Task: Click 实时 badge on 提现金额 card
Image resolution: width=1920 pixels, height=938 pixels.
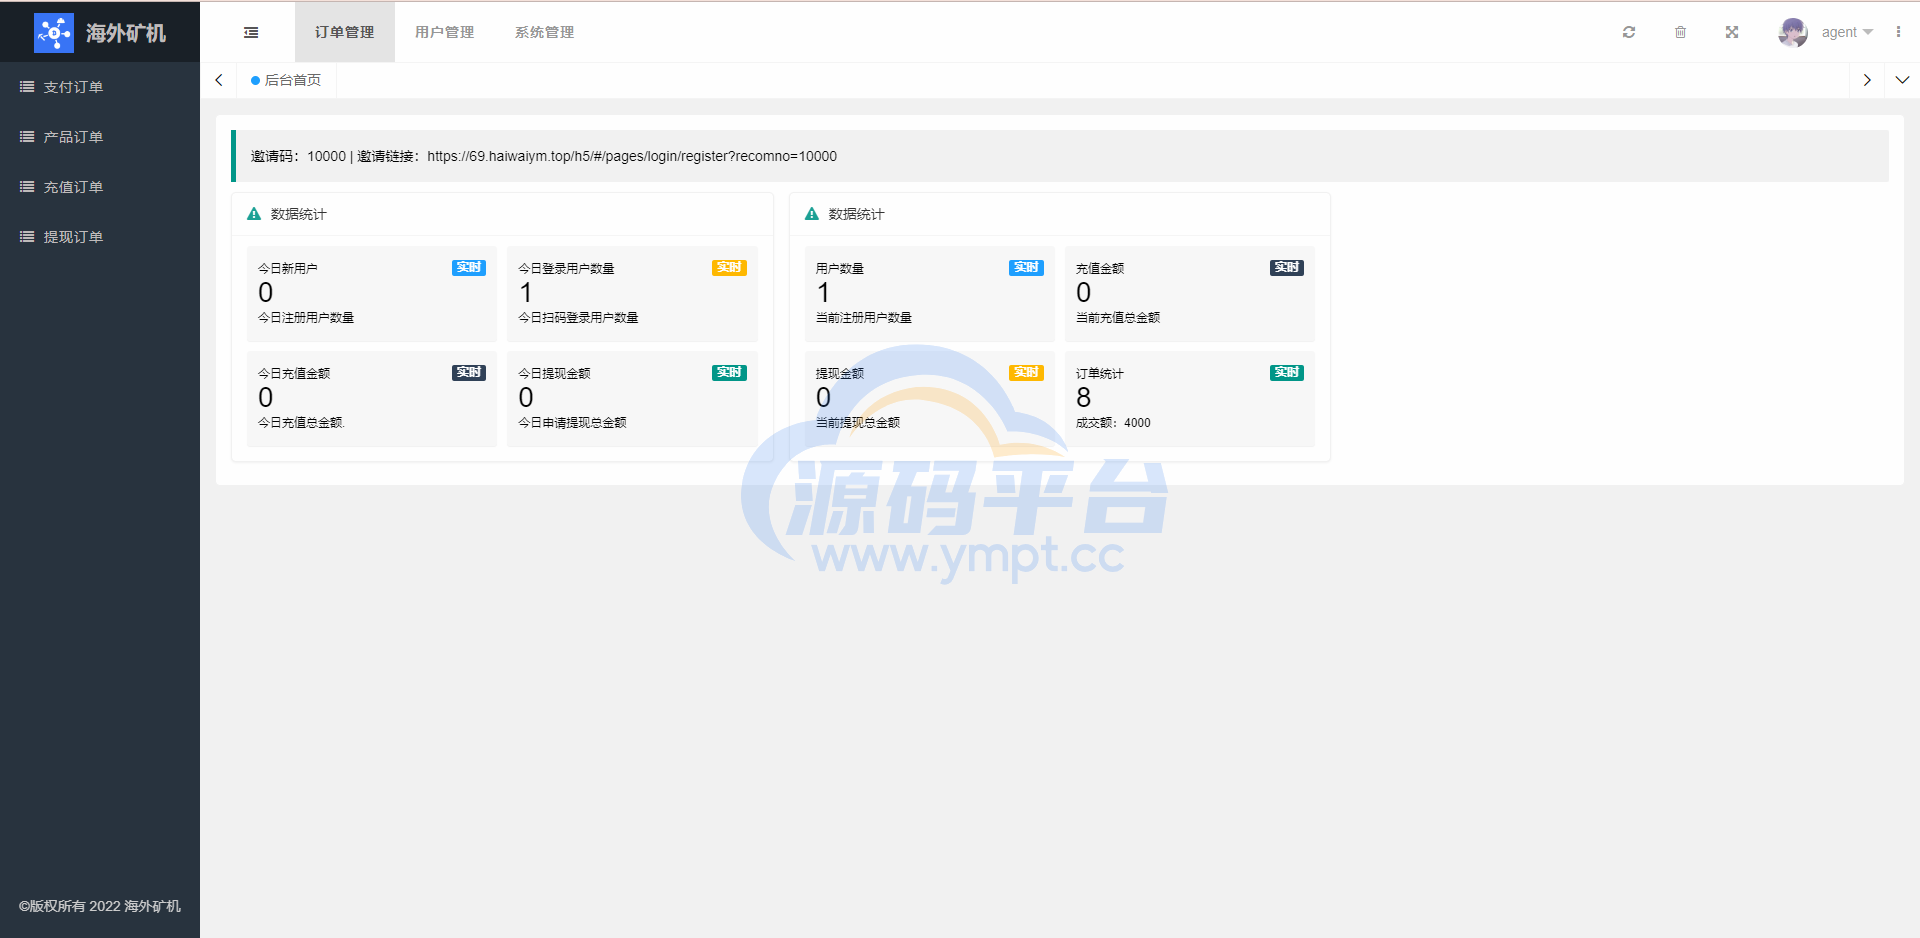Action: click(x=1026, y=373)
